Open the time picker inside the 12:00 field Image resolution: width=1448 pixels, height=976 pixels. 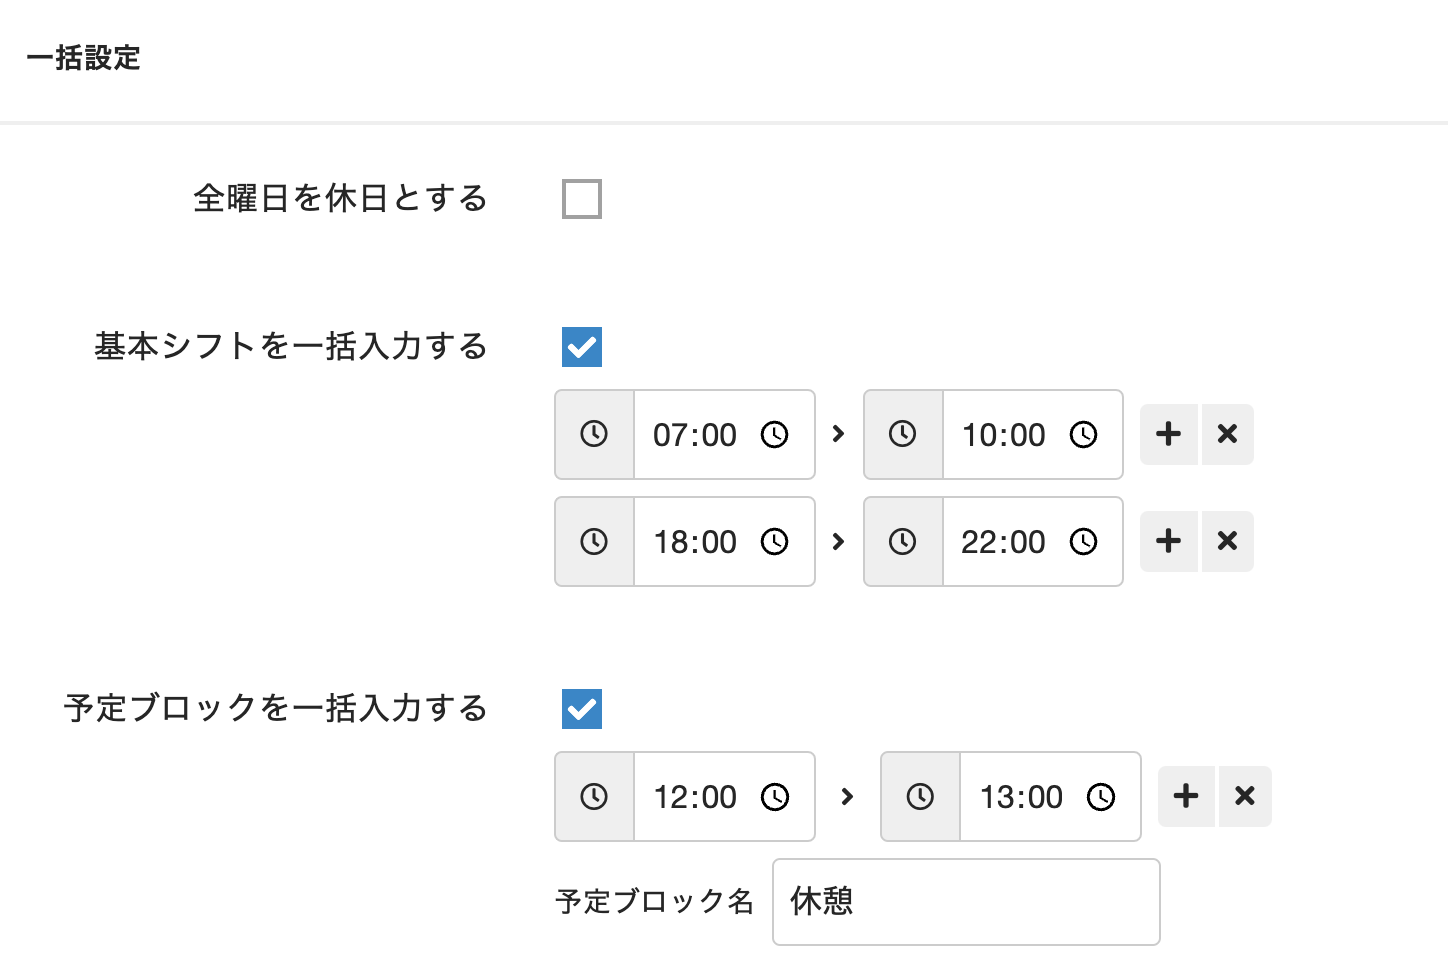[775, 797]
